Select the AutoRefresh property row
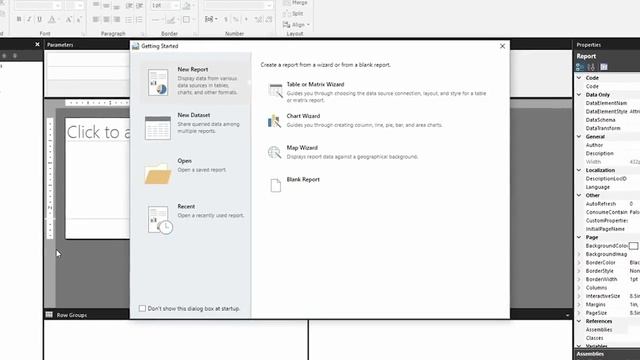The height and width of the screenshot is (360, 640). [608, 204]
